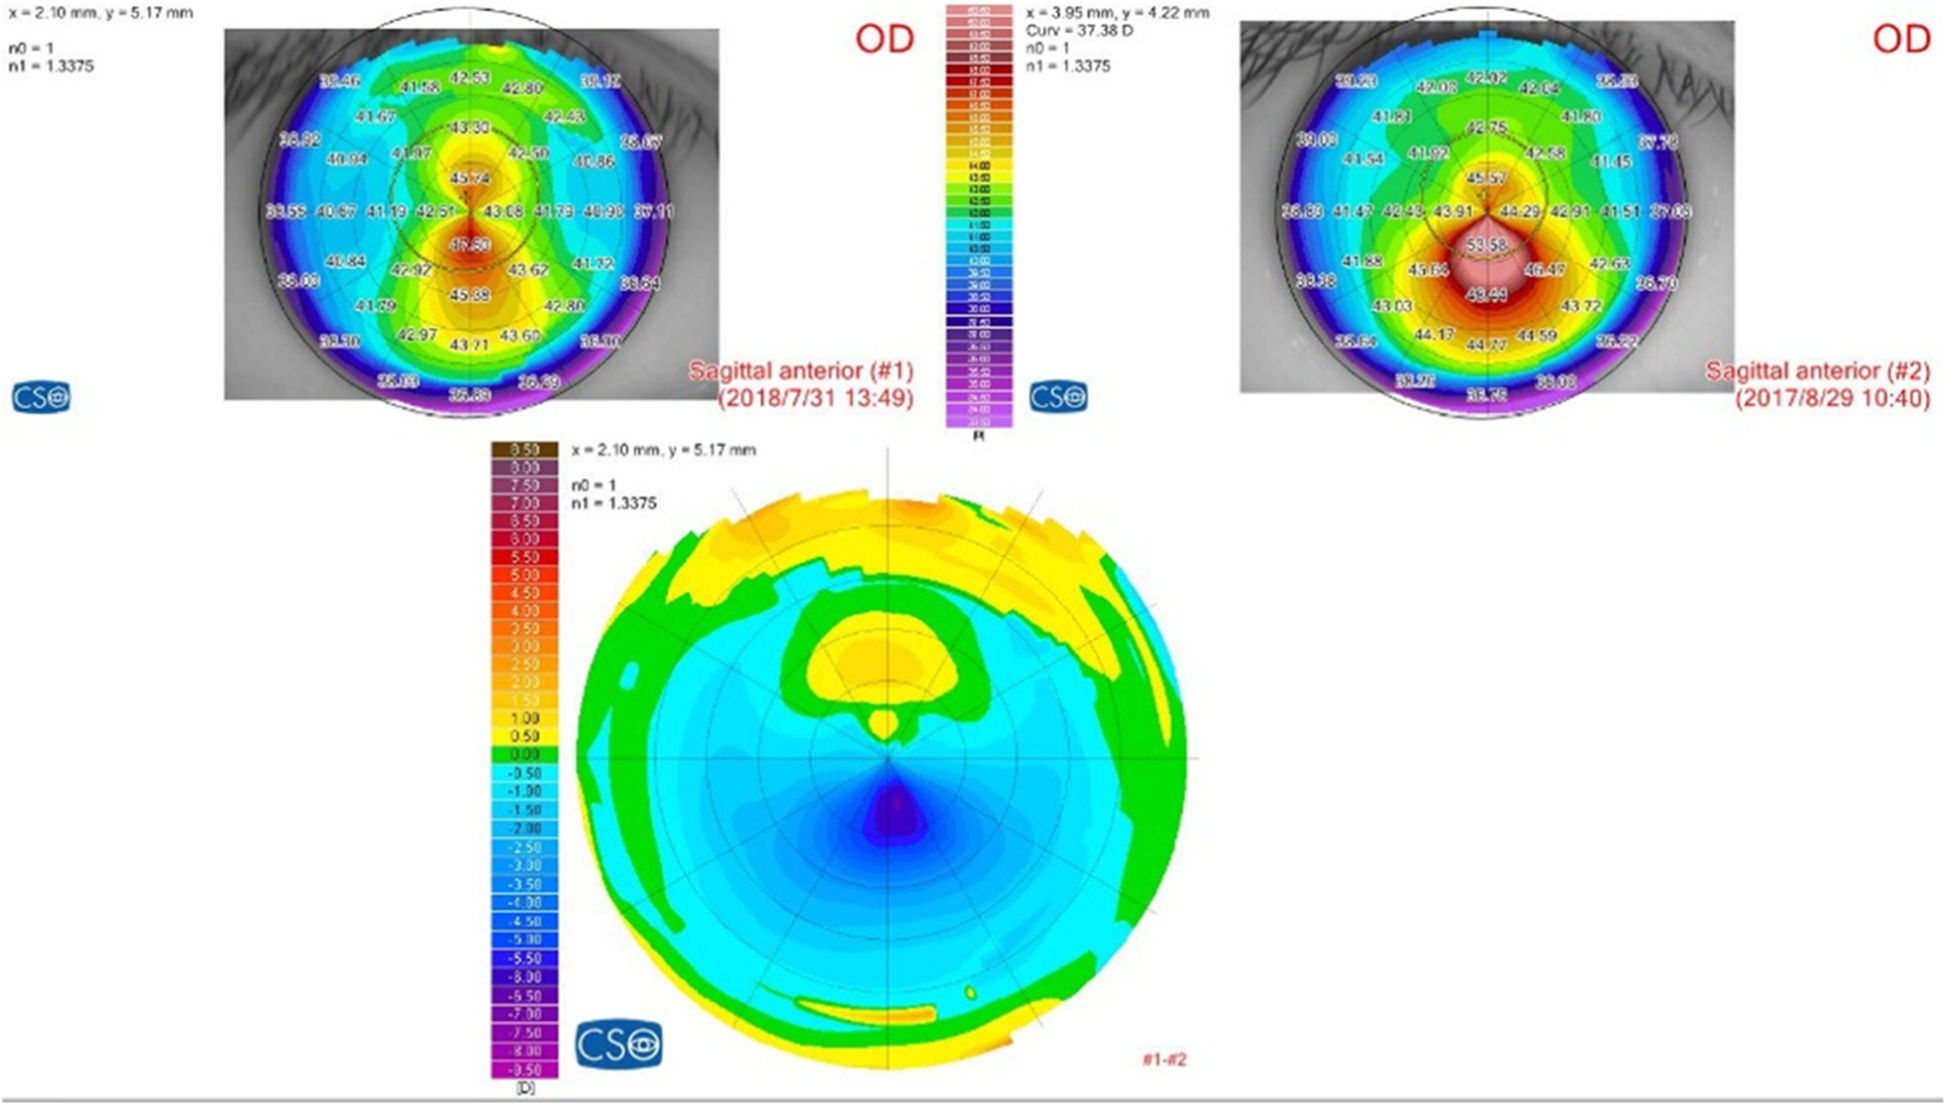Click the 43.03 value on map #2
This screenshot has width=1946, height=1106.
[x=1392, y=305]
